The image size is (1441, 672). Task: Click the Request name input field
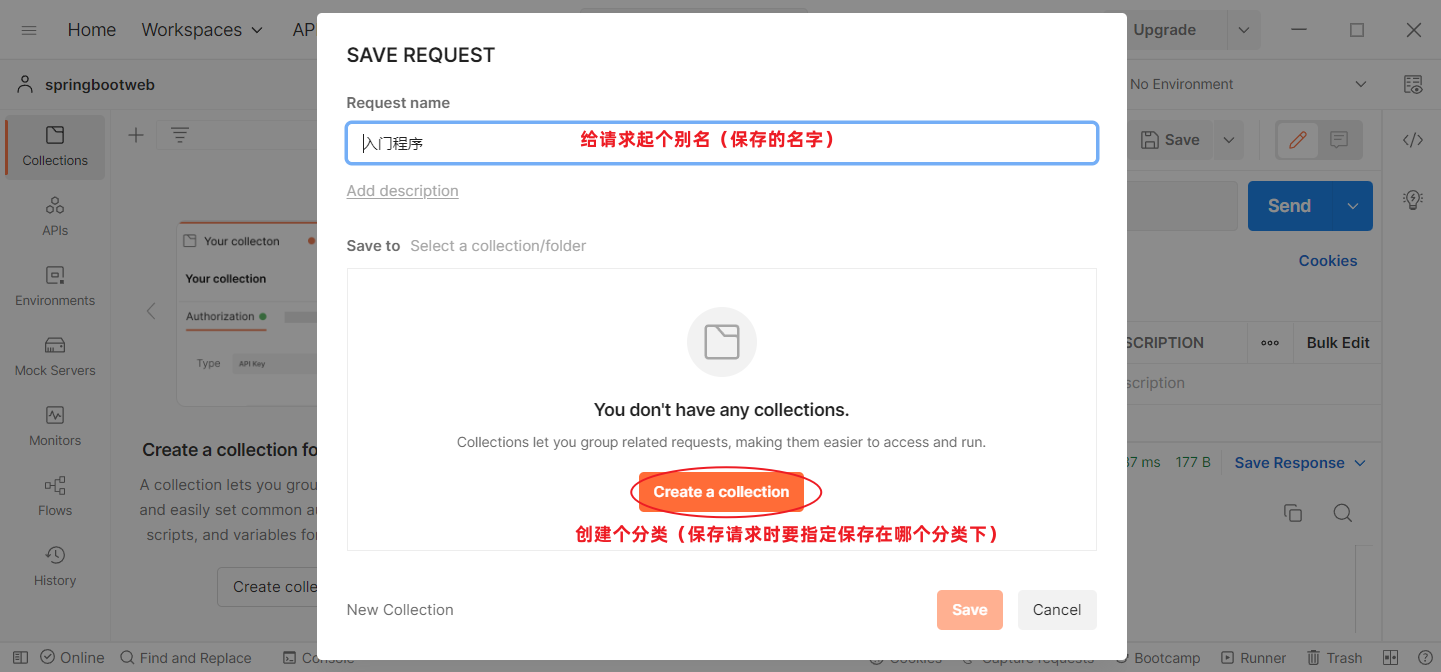tap(721, 143)
